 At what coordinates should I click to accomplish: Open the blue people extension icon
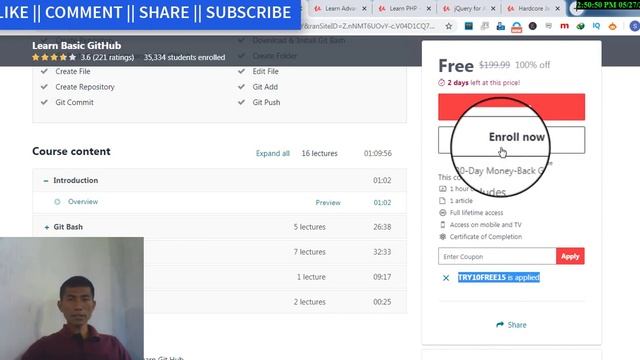pyautogui.click(x=500, y=26)
